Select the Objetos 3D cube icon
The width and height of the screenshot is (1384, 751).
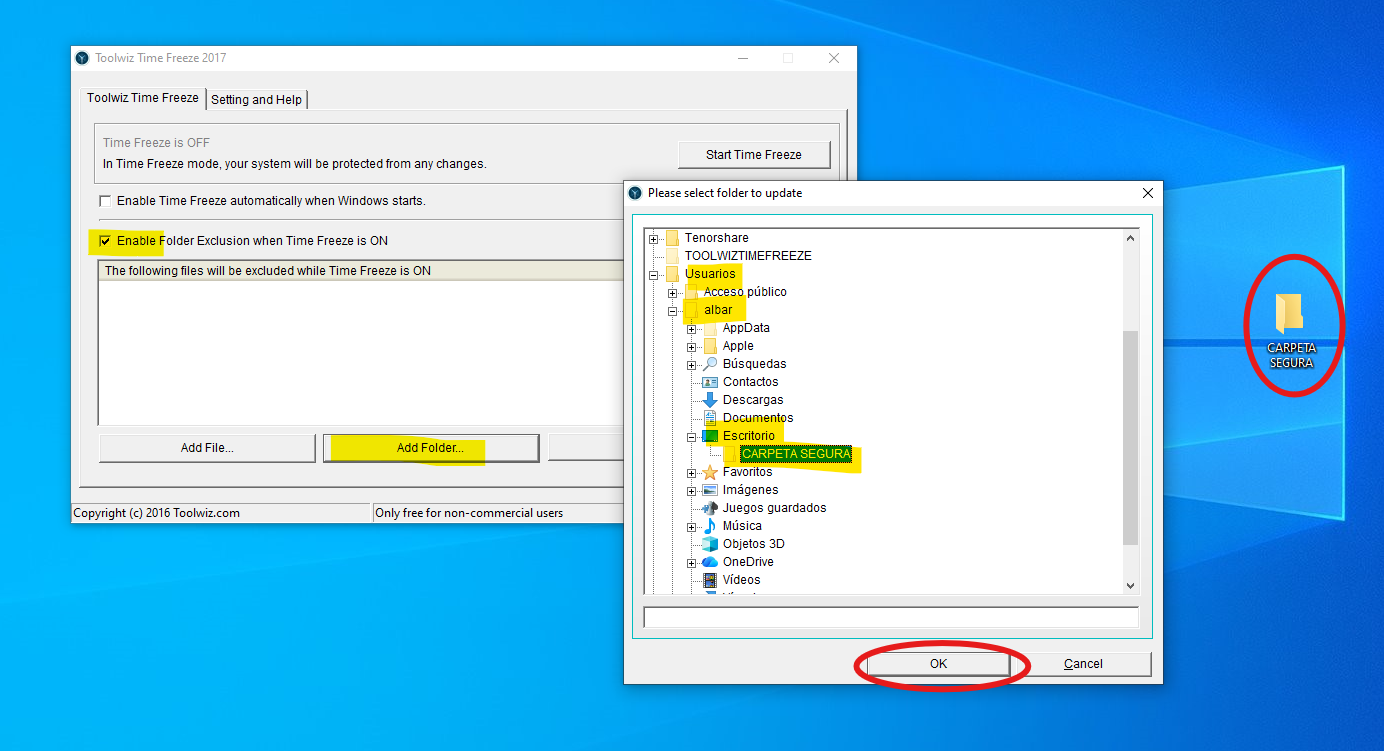coord(710,544)
